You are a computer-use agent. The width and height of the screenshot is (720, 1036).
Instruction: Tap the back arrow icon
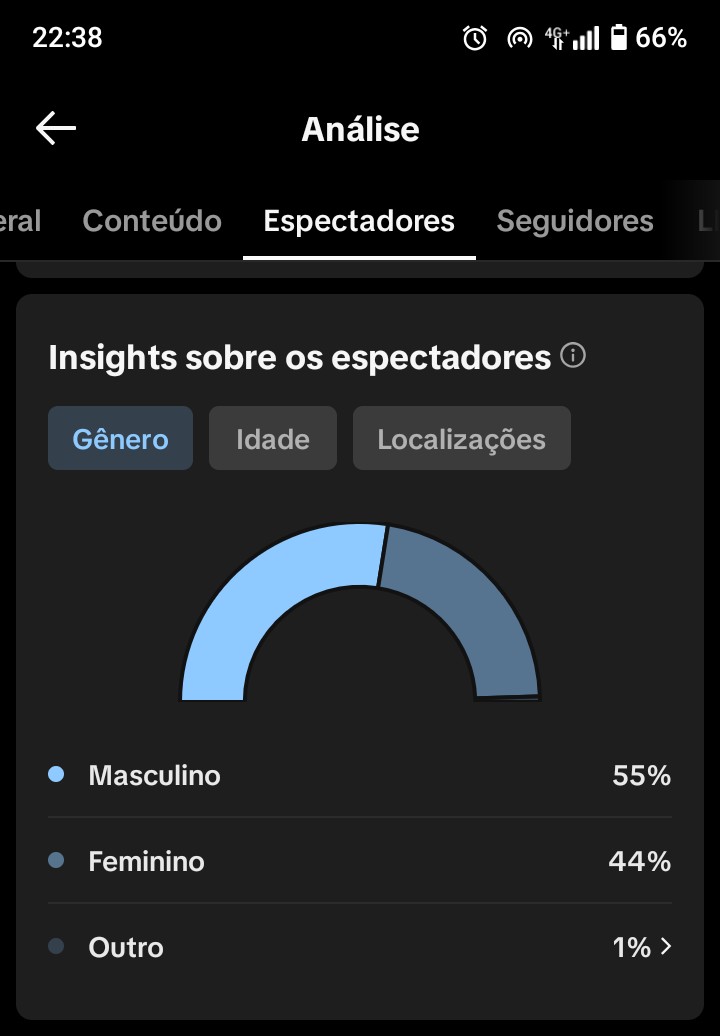[x=55, y=128]
